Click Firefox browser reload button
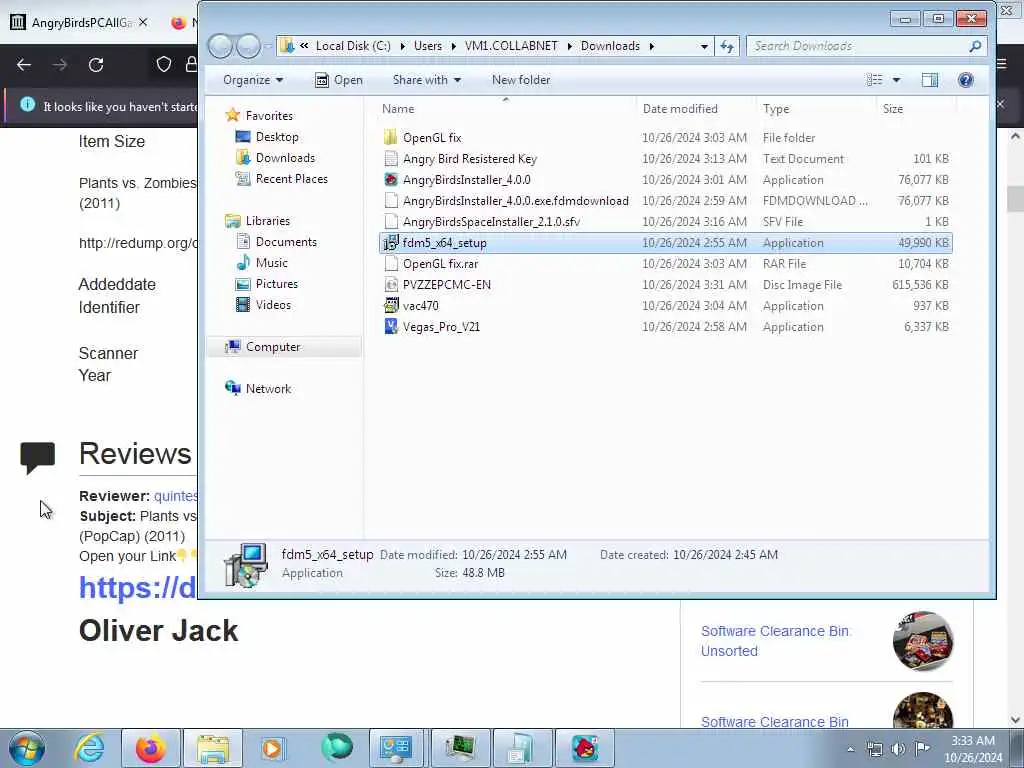This screenshot has width=1024, height=768. [x=96, y=65]
